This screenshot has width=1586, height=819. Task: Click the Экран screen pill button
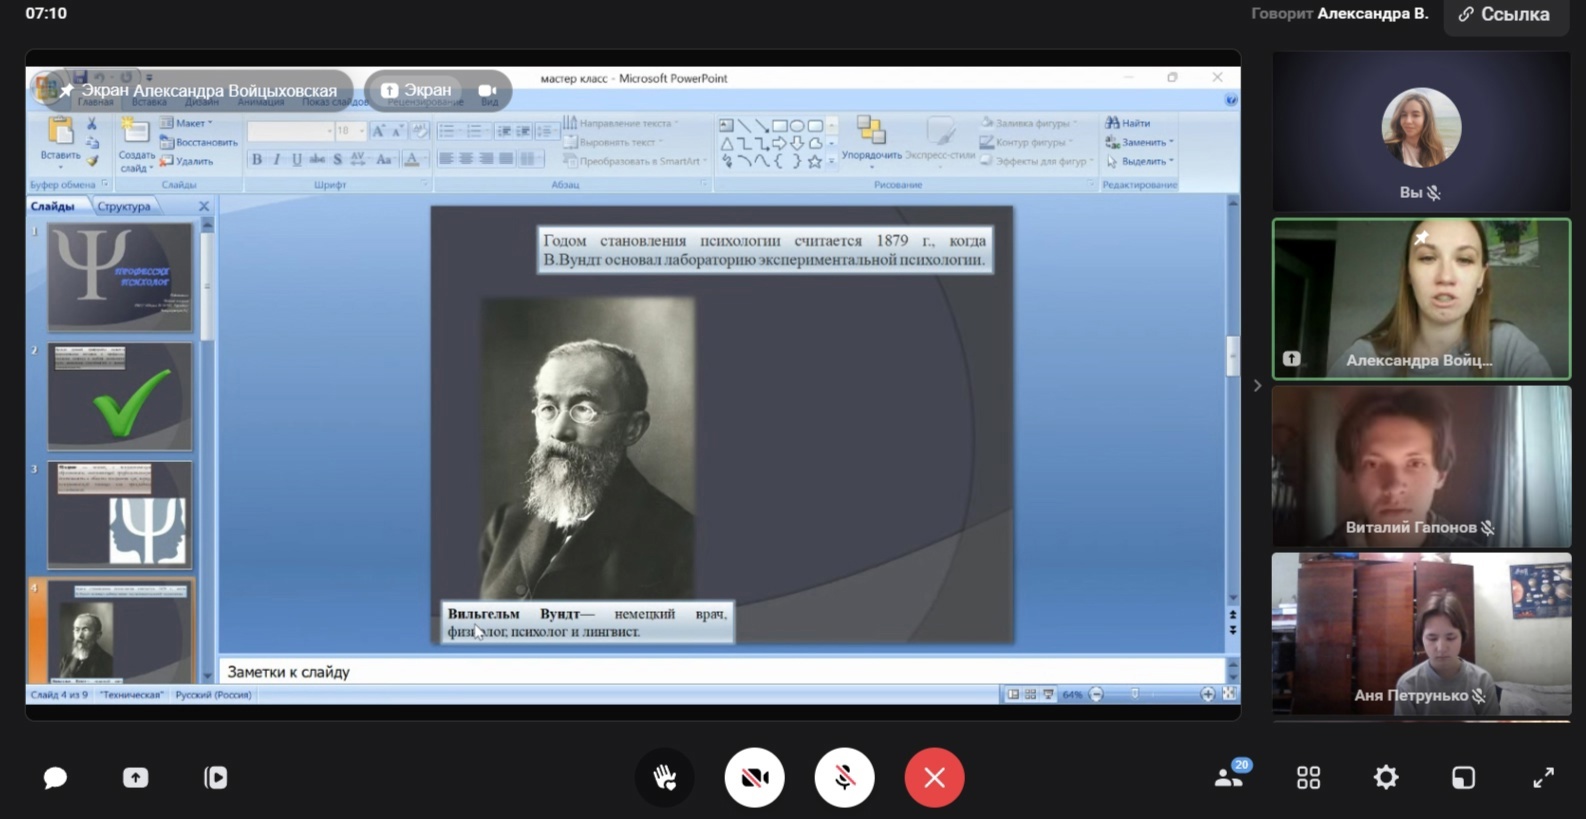pyautogui.click(x=416, y=90)
